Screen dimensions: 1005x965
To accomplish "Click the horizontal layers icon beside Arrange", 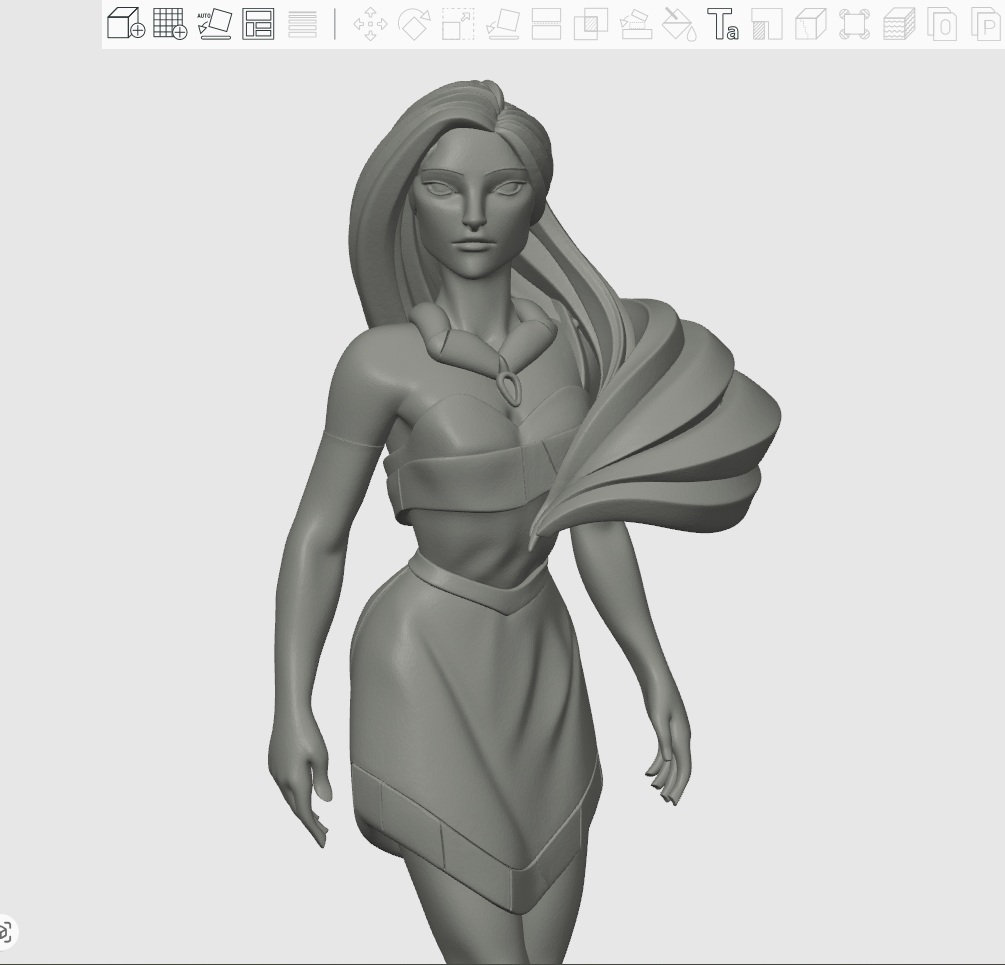I will pos(303,24).
